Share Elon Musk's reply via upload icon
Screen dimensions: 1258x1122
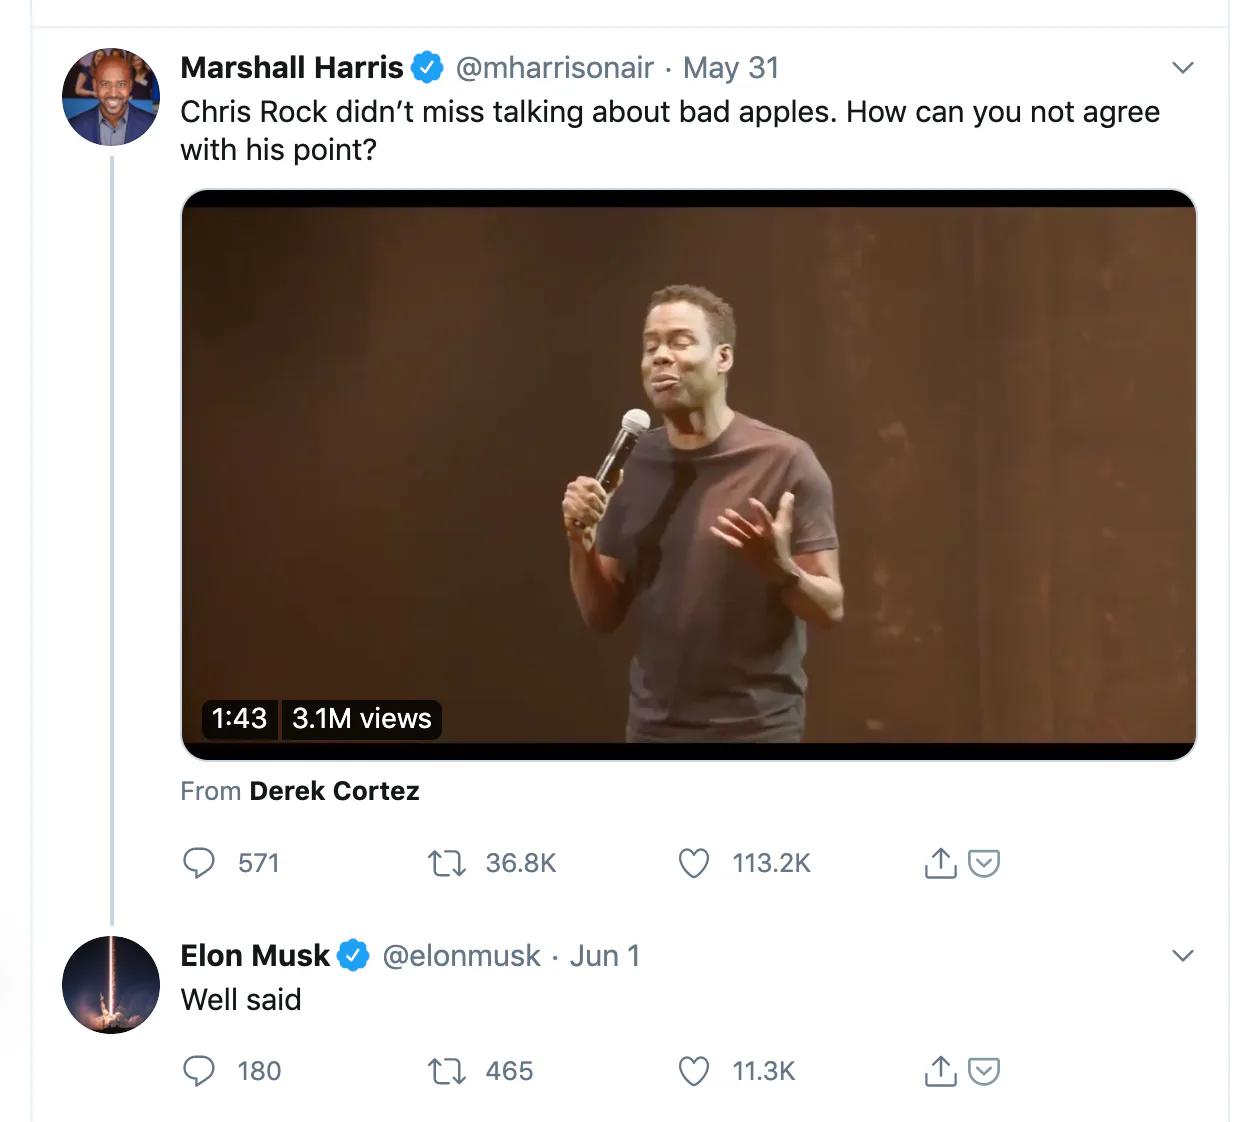click(x=940, y=1071)
